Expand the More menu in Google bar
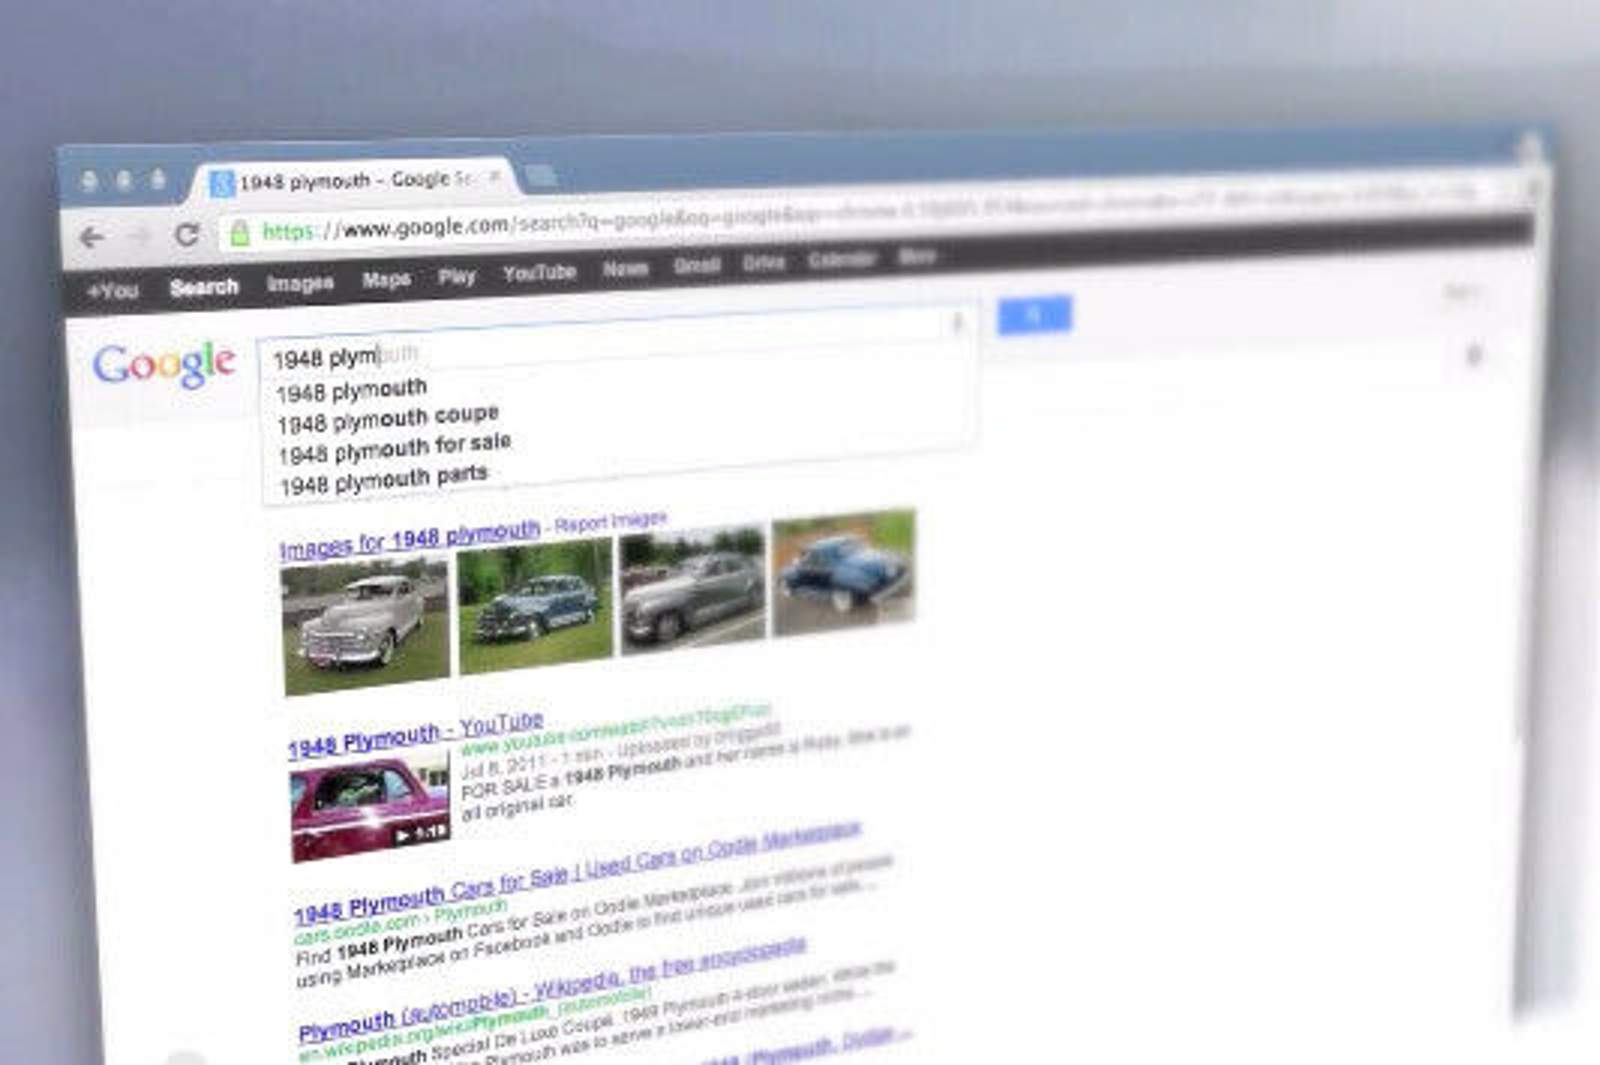Screen dimensions: 1600x1065 tap(916, 256)
